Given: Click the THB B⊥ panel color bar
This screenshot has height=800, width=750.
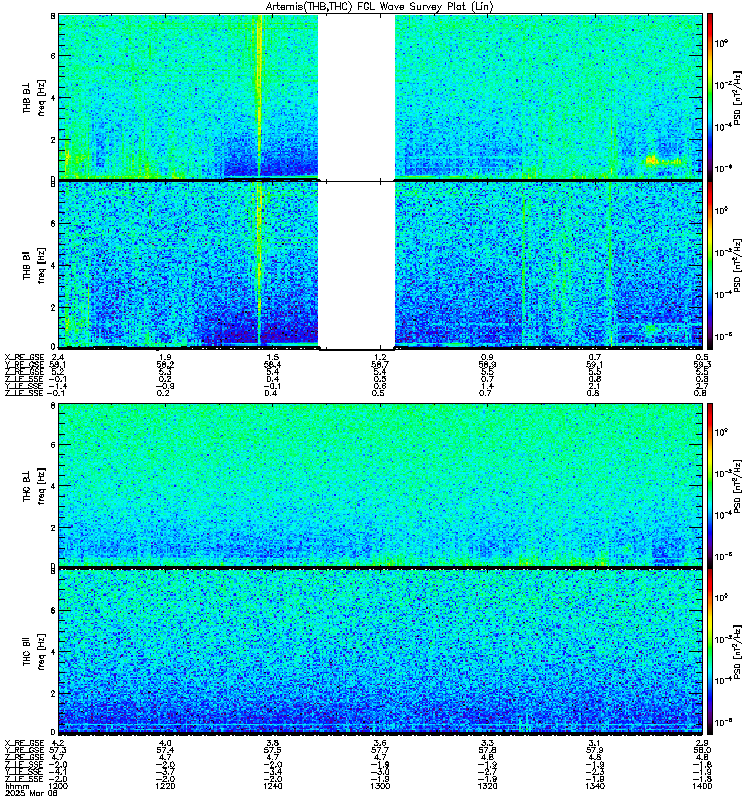Looking at the screenshot, I should pos(710,97).
